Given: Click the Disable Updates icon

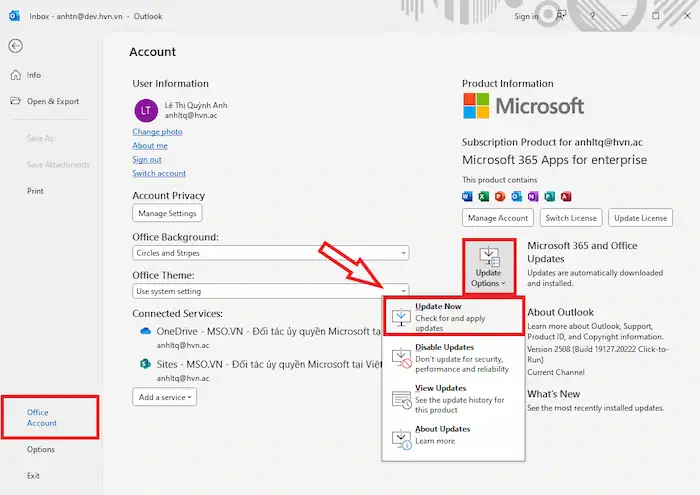Looking at the screenshot, I should click(x=401, y=358).
